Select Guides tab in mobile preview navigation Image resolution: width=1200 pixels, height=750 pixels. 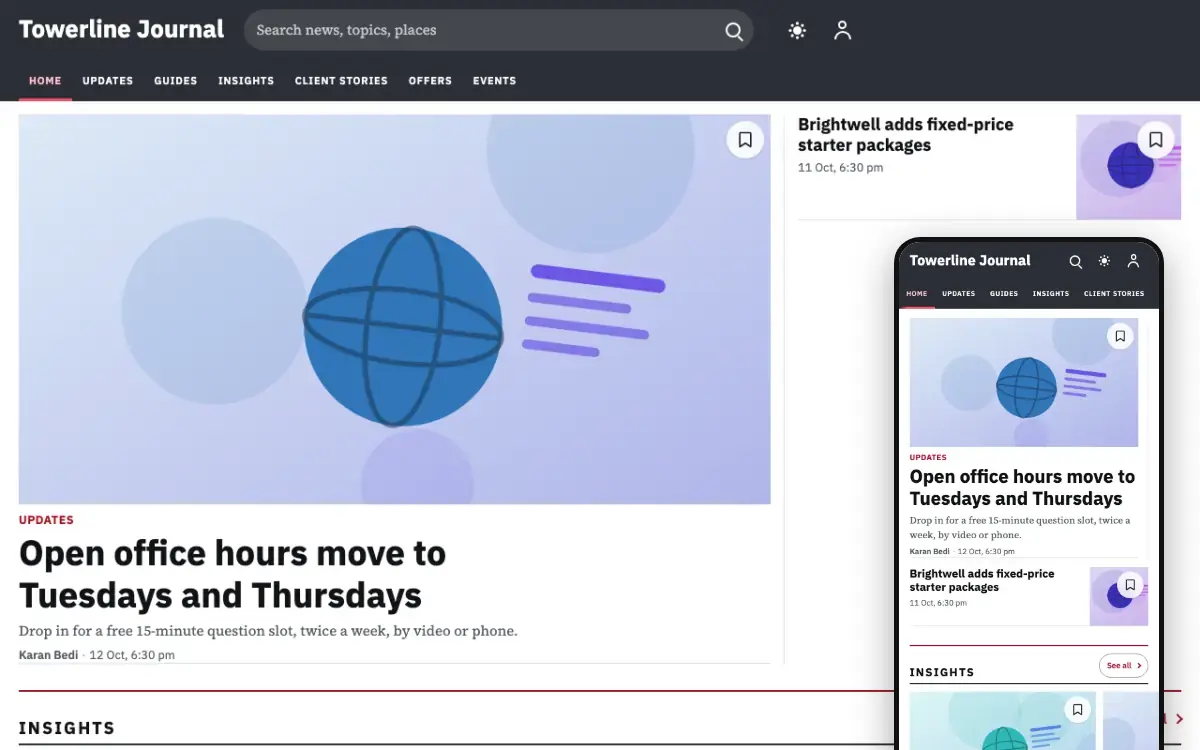(1004, 294)
